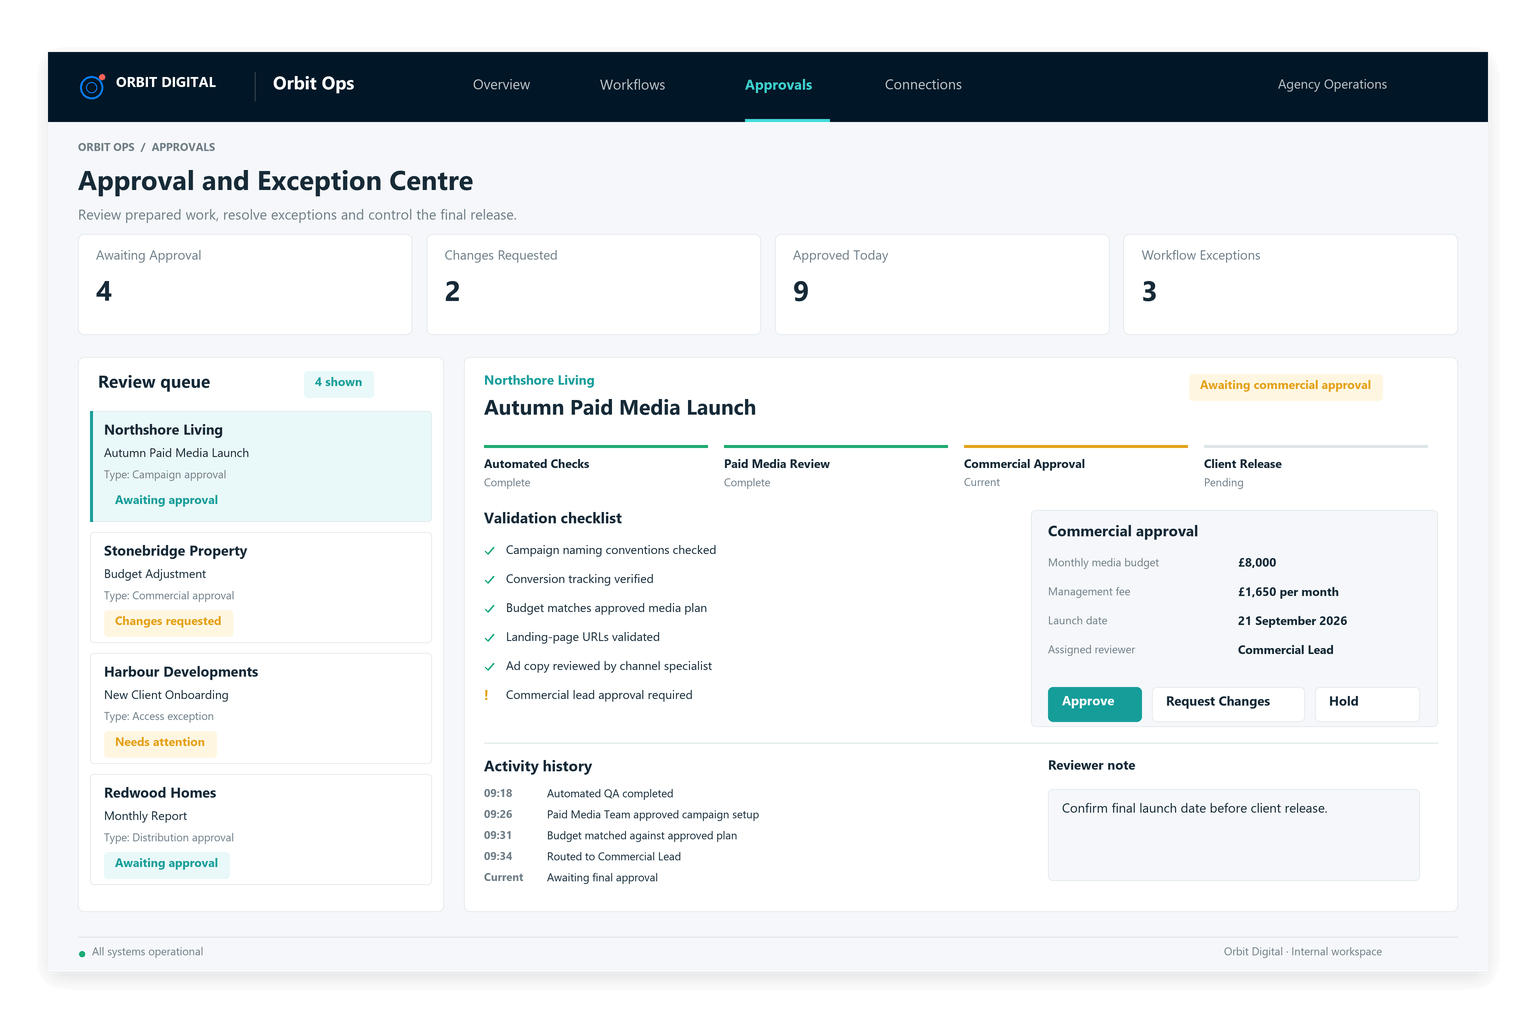Click the Automated Checks stage

pos(596,468)
